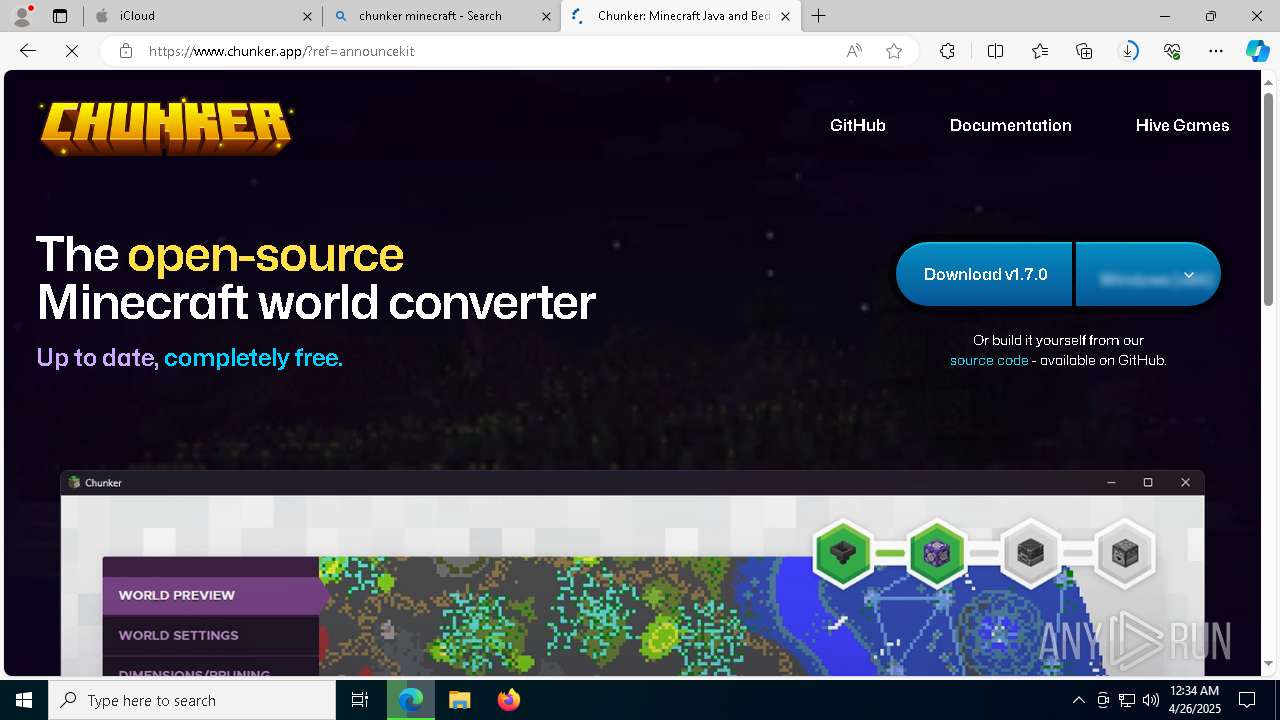
Task: Open Microsoft Edge from taskbar
Action: [411, 700]
